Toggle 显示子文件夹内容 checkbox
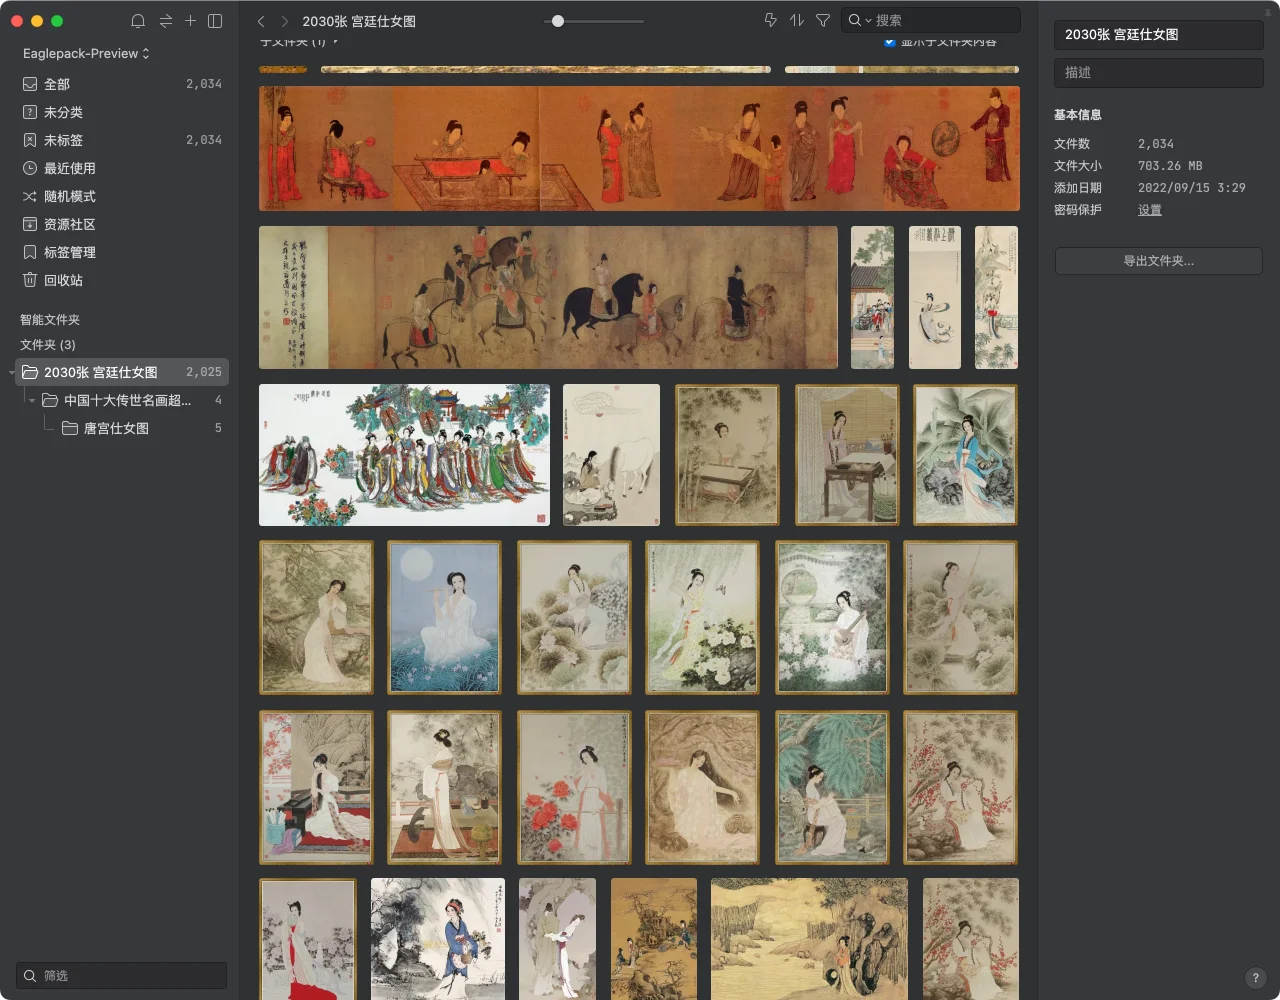 pos(889,42)
